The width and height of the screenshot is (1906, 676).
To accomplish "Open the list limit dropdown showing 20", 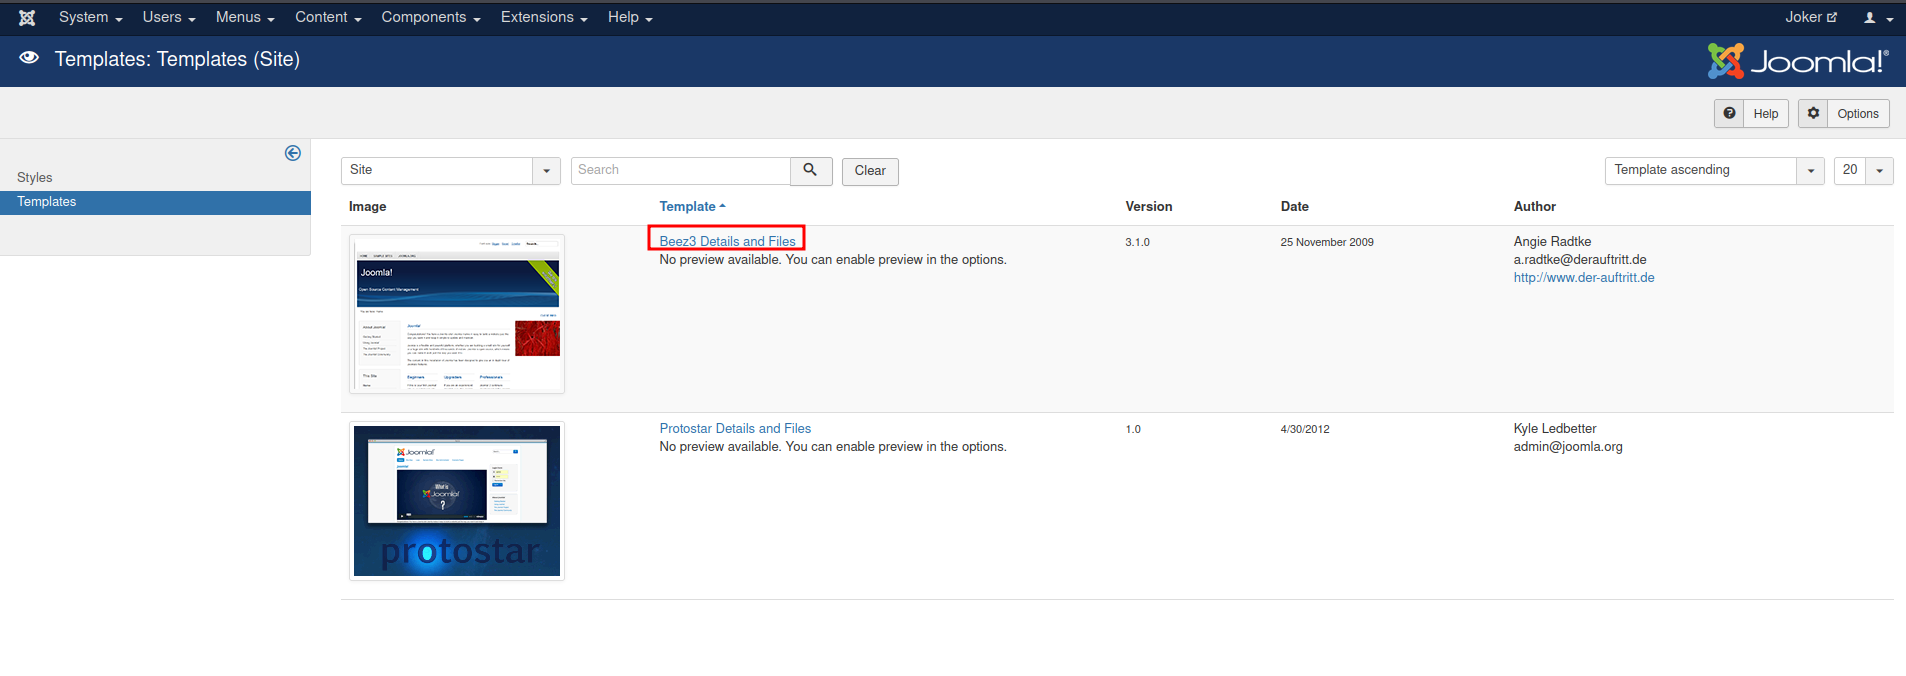I will click(1863, 170).
